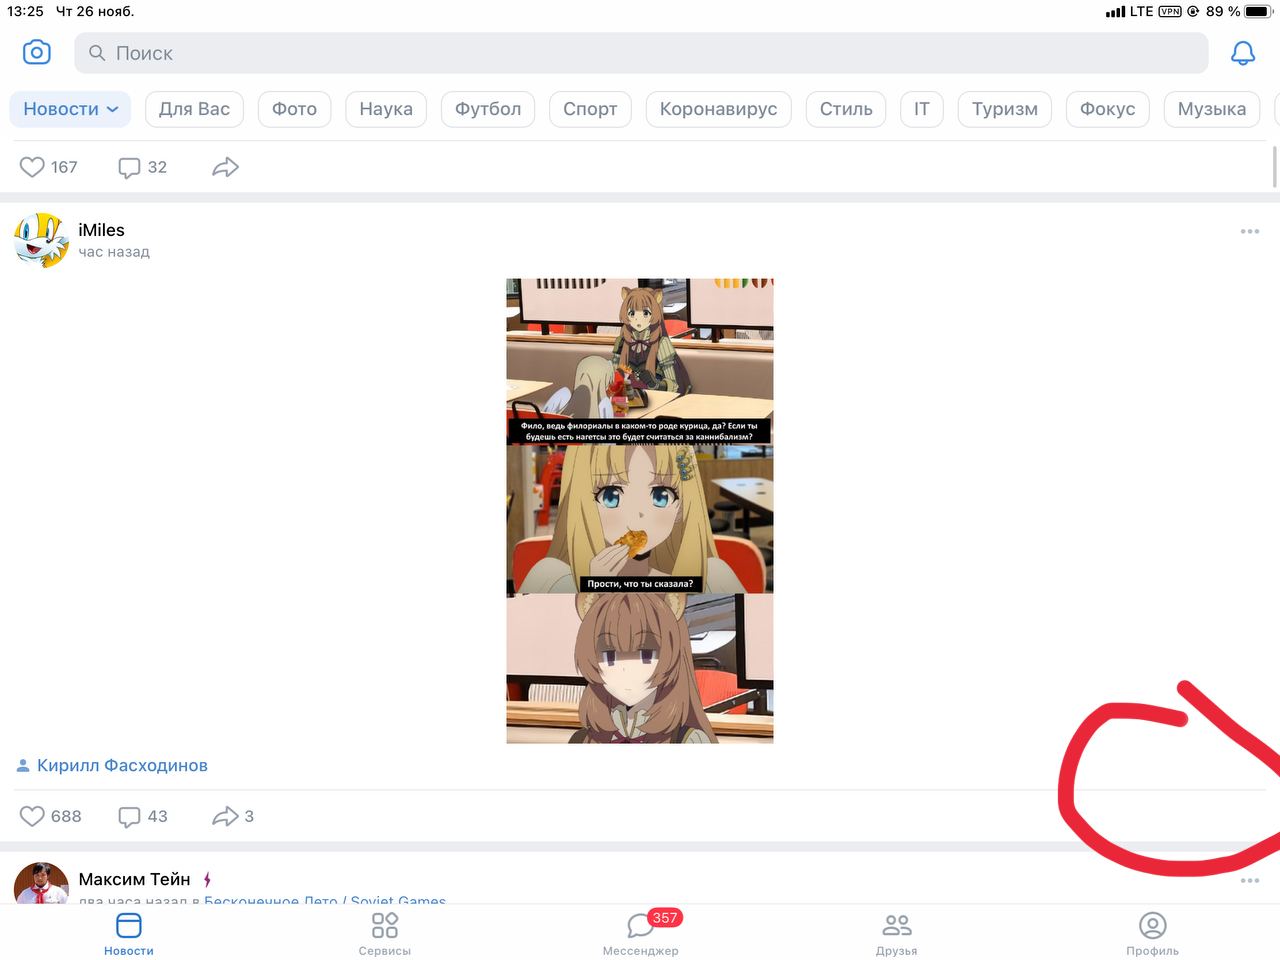Open Сервисы tab in bottom bar
Screen dimensions: 1280x960
[x=385, y=933]
